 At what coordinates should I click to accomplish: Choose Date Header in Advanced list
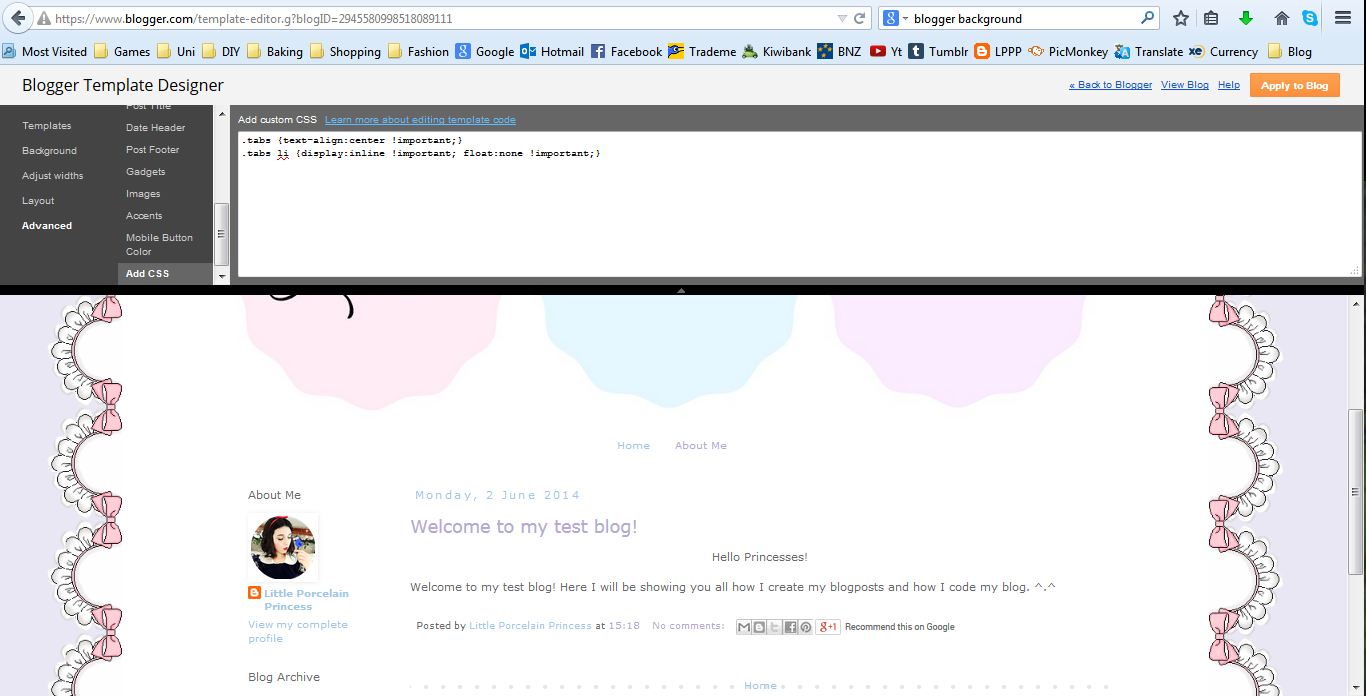(155, 128)
